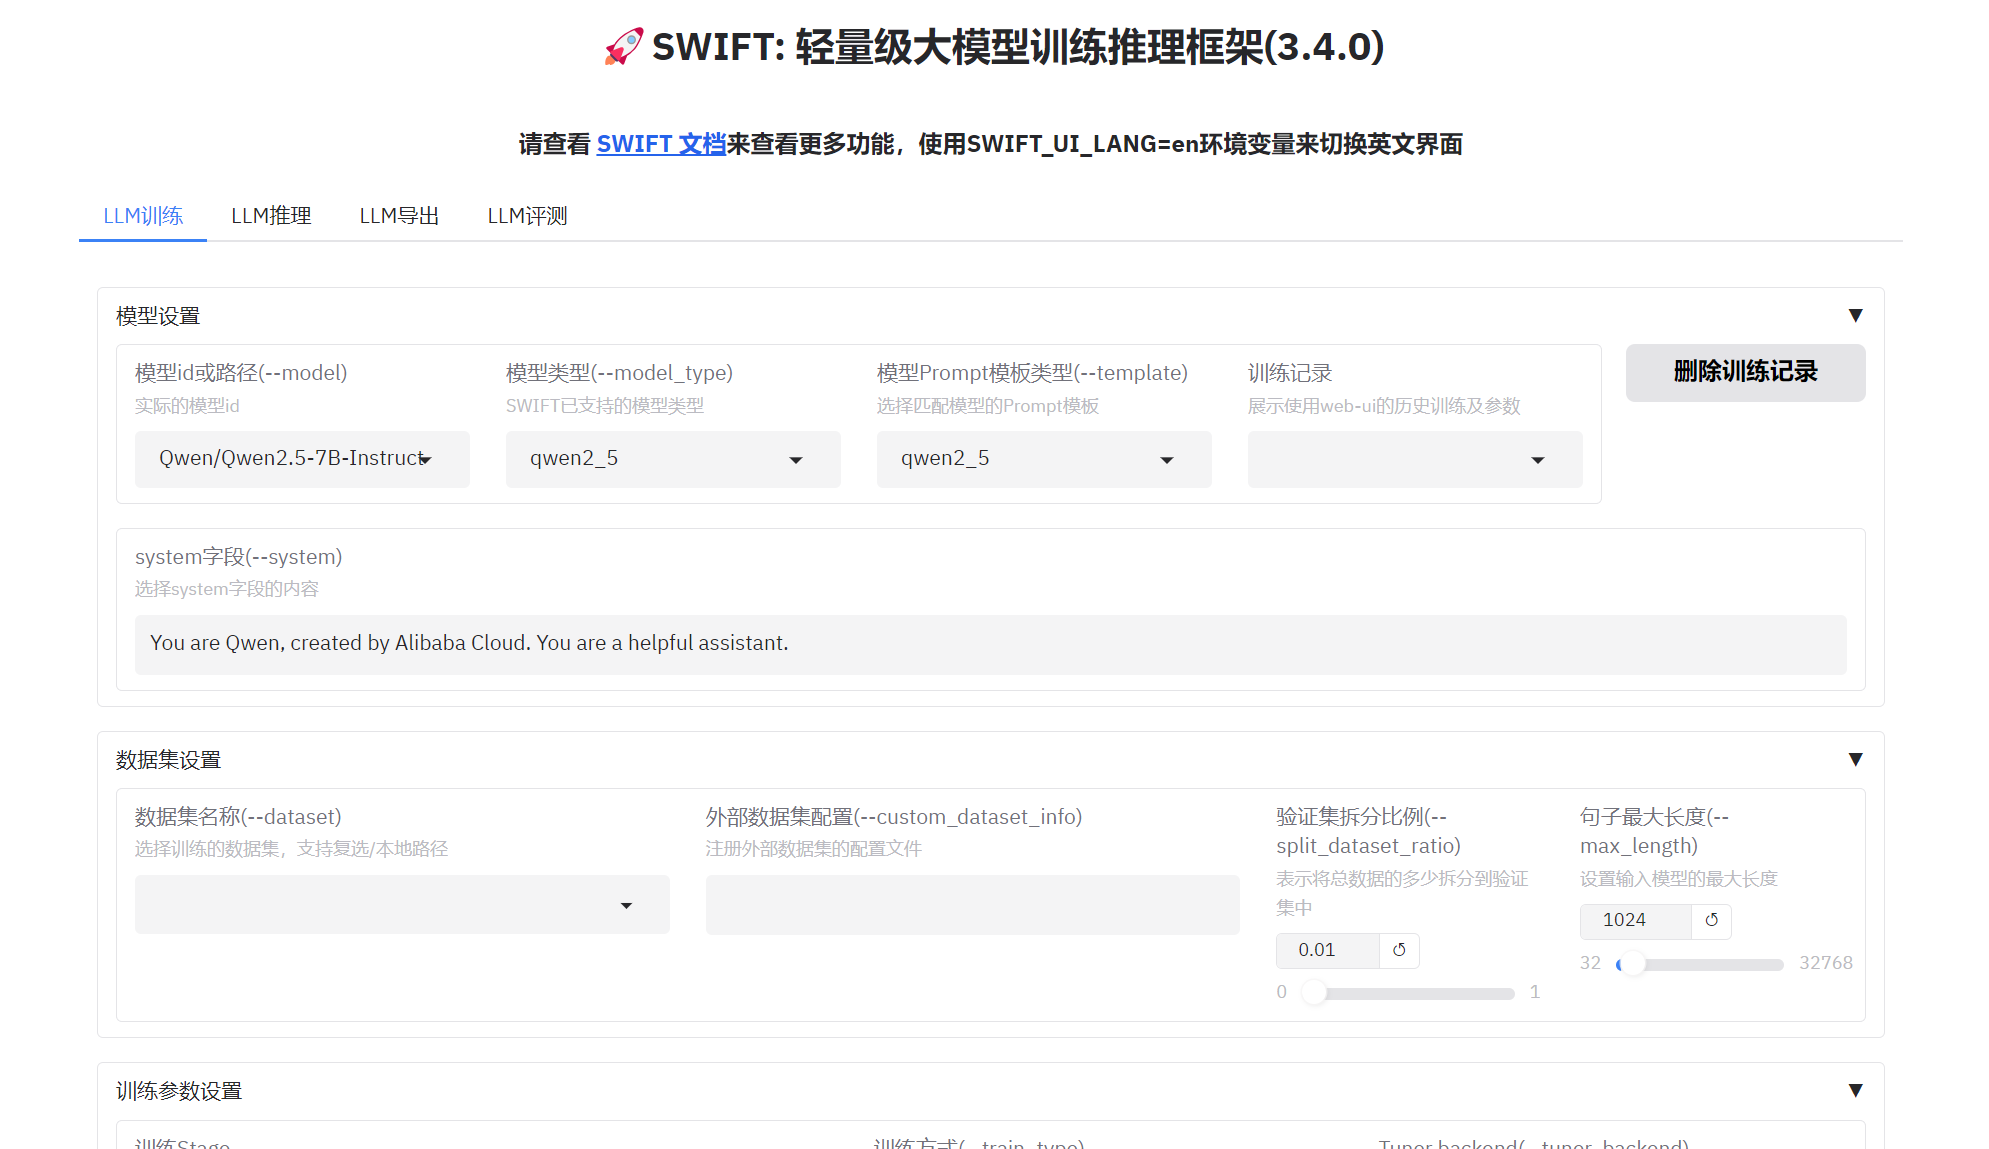The width and height of the screenshot is (1989, 1149).
Task: Open the SWIFT 文档 link
Action: [x=661, y=144]
